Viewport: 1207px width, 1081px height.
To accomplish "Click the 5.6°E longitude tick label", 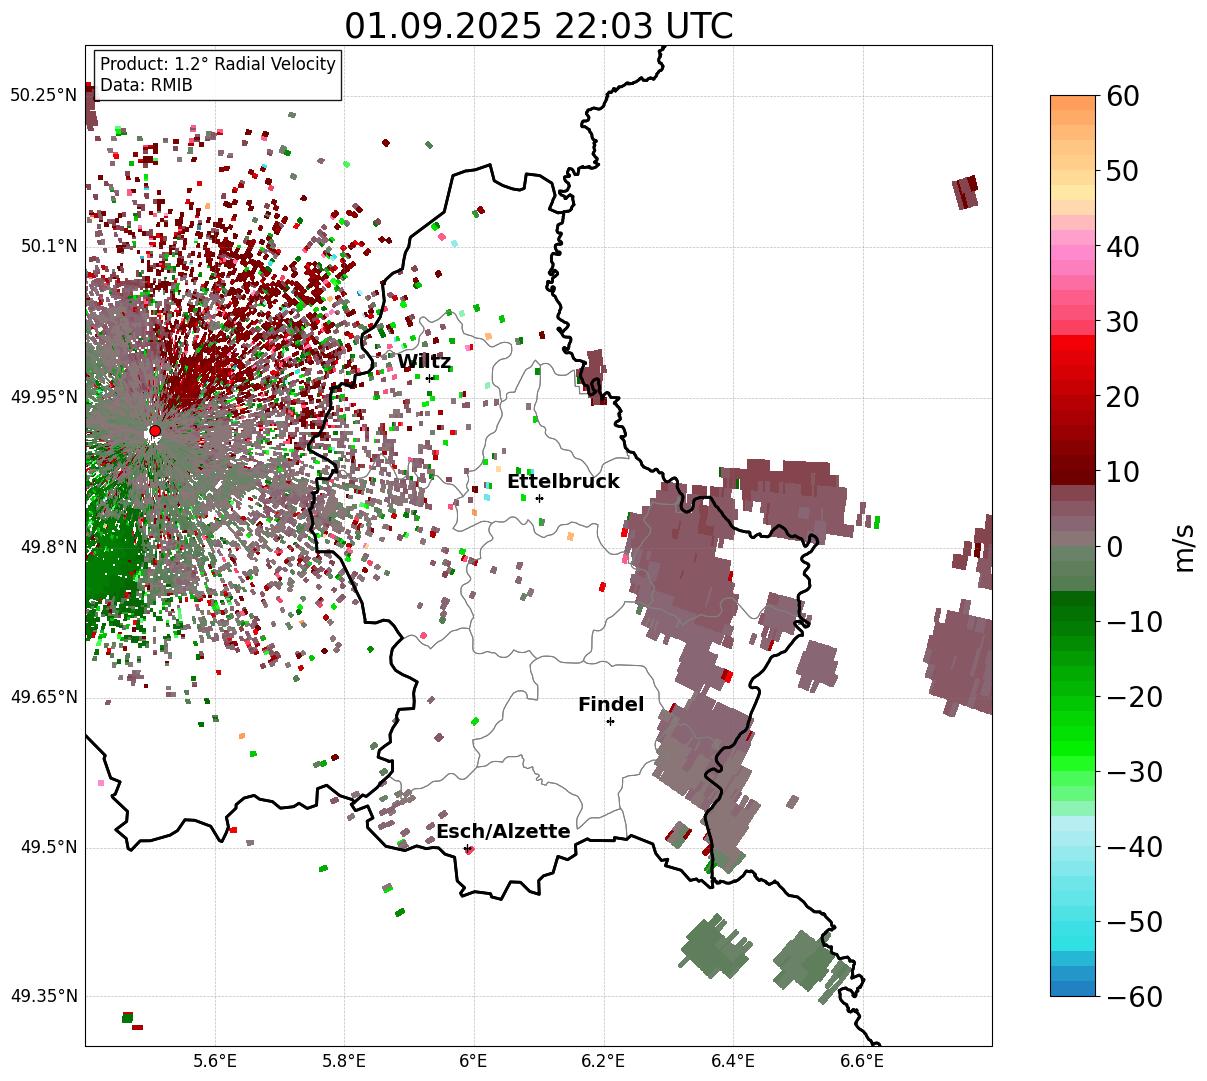I will click(x=215, y=1060).
